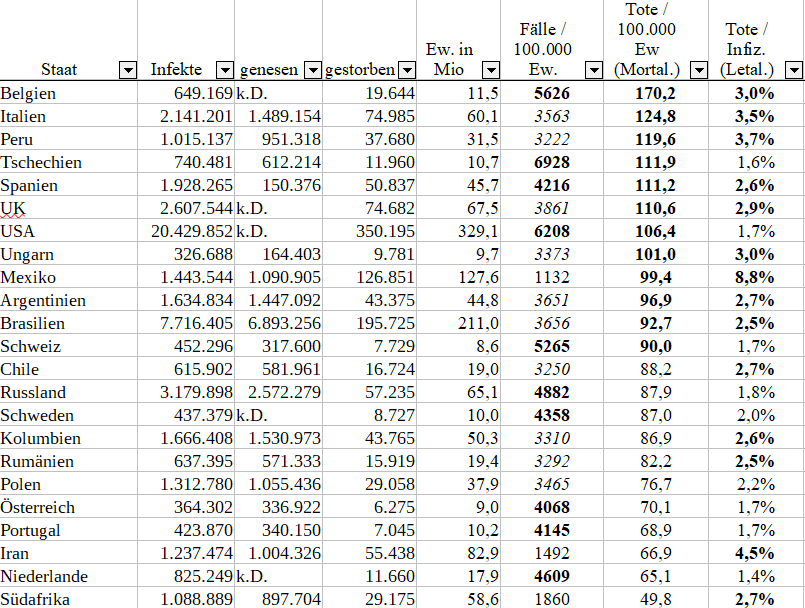Click Belgien's mortality value 170,2
This screenshot has height=608, width=805.
click(x=655, y=93)
